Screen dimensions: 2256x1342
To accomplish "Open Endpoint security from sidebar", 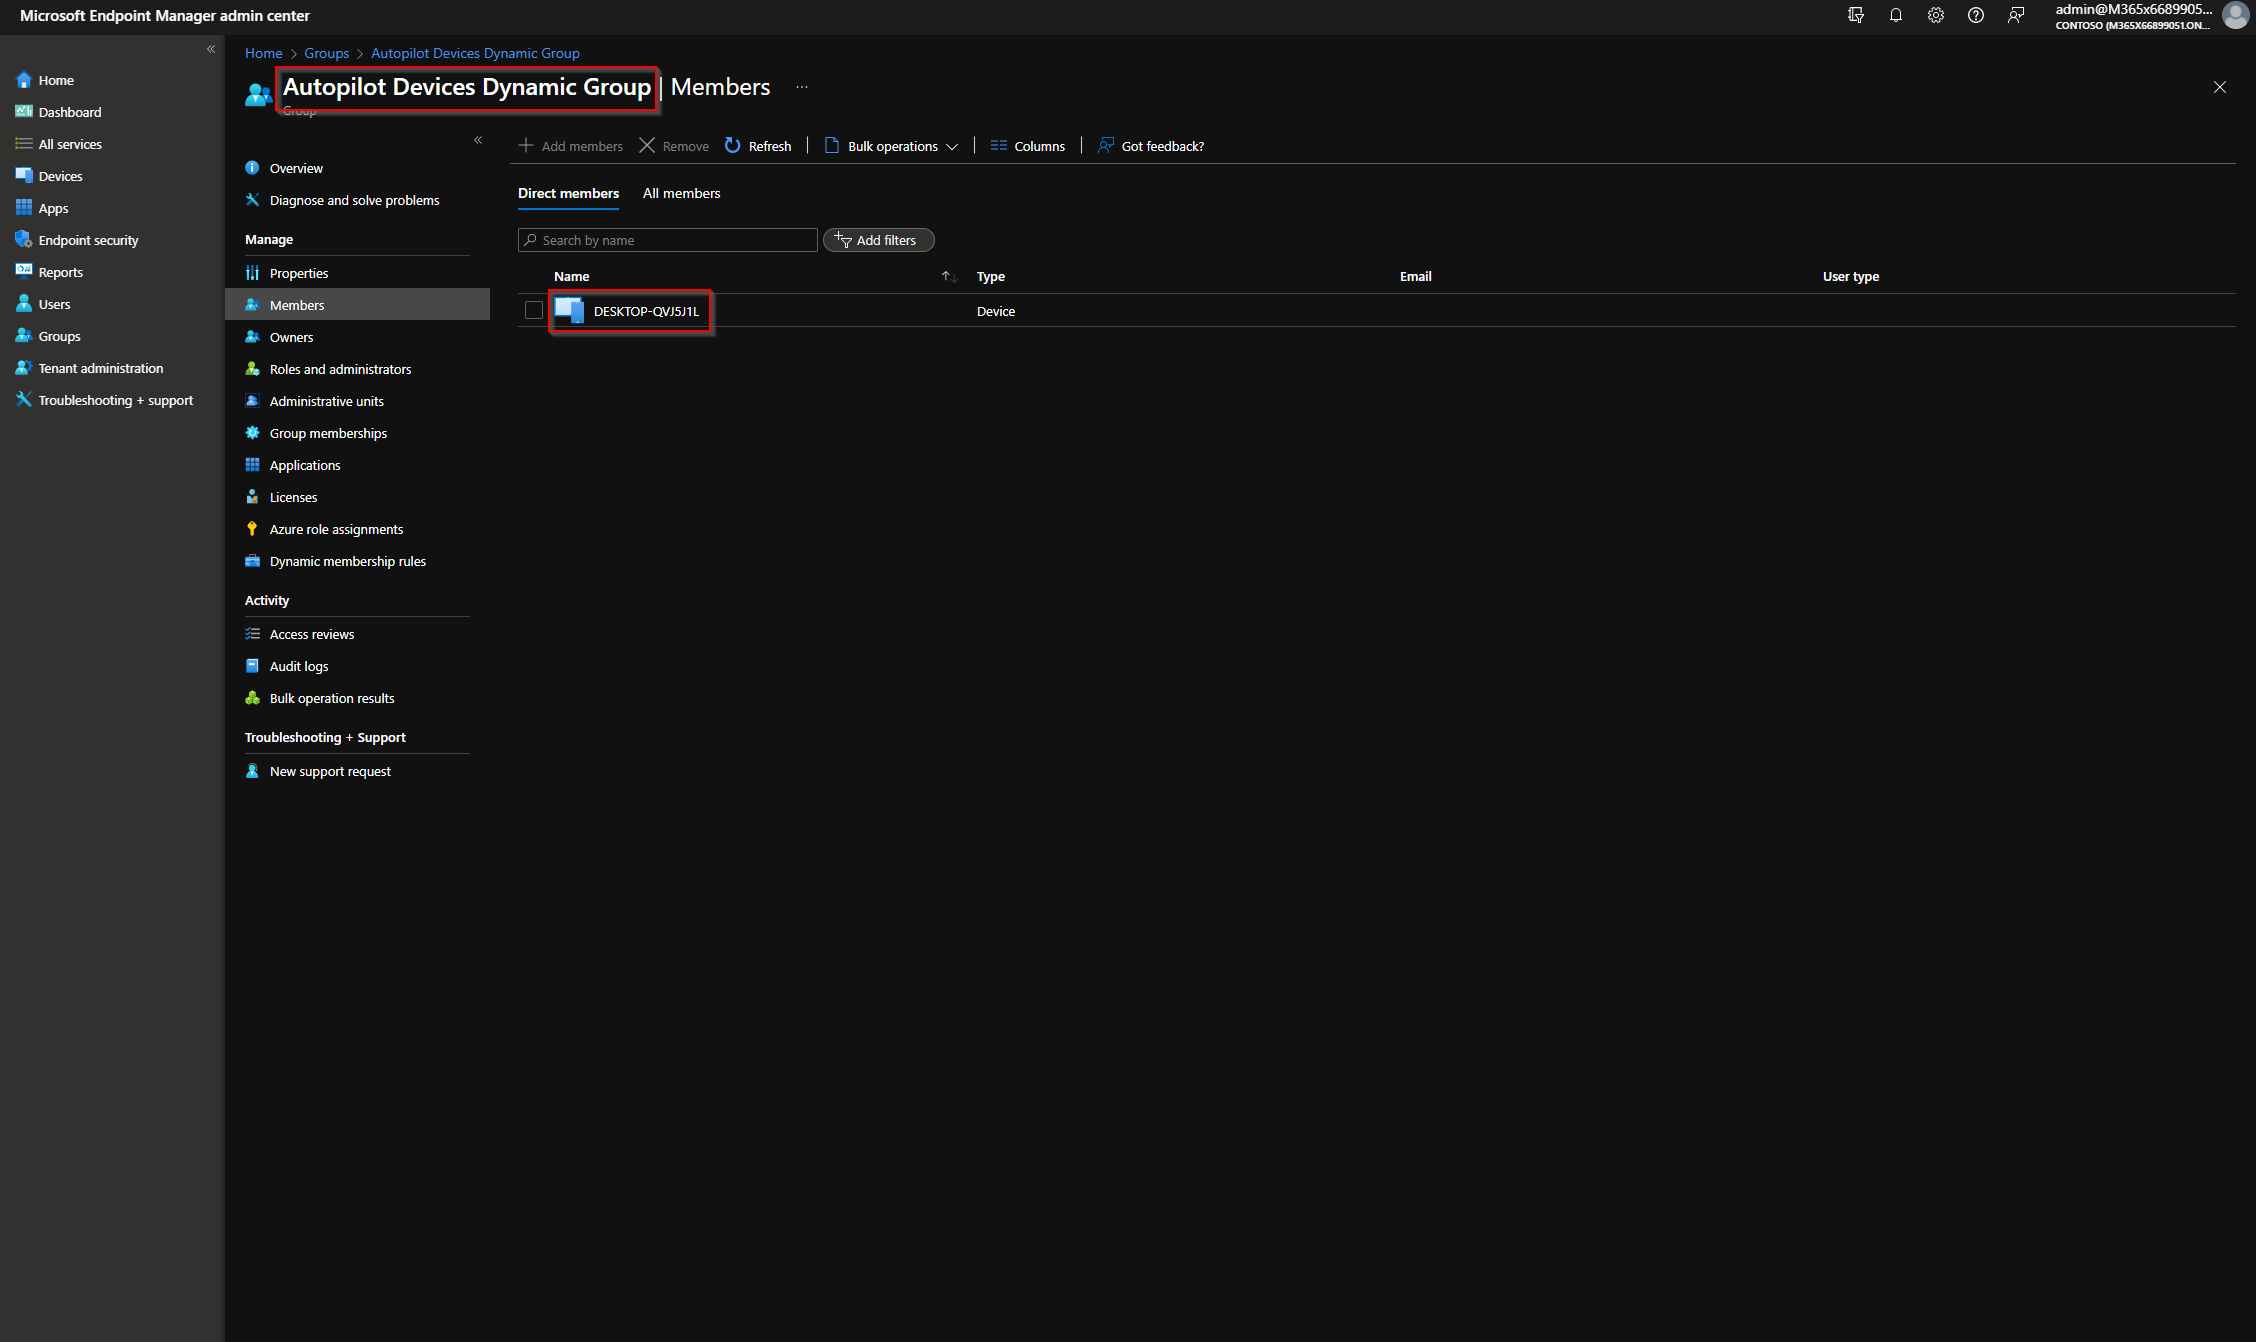I will 89,240.
